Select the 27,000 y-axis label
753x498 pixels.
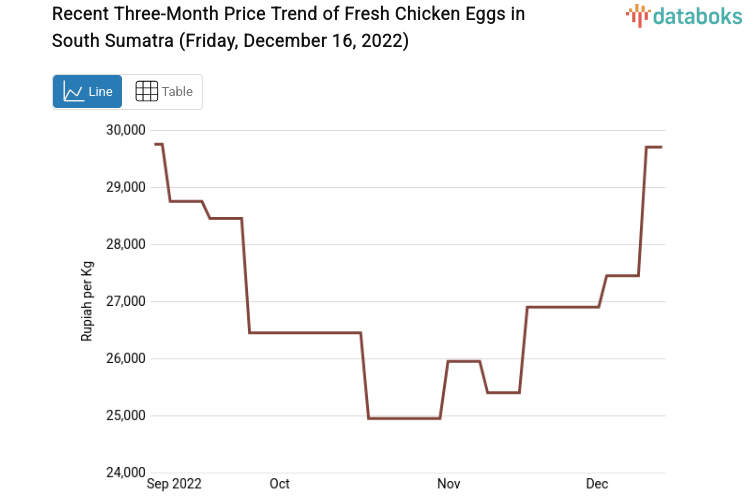pyautogui.click(x=125, y=301)
